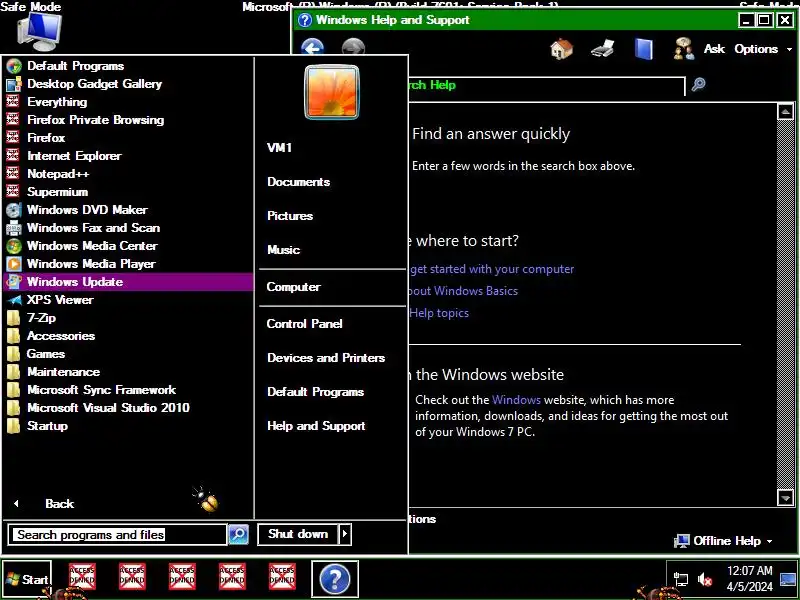
Task: Open Devices and Printers
Action: click(x=326, y=358)
